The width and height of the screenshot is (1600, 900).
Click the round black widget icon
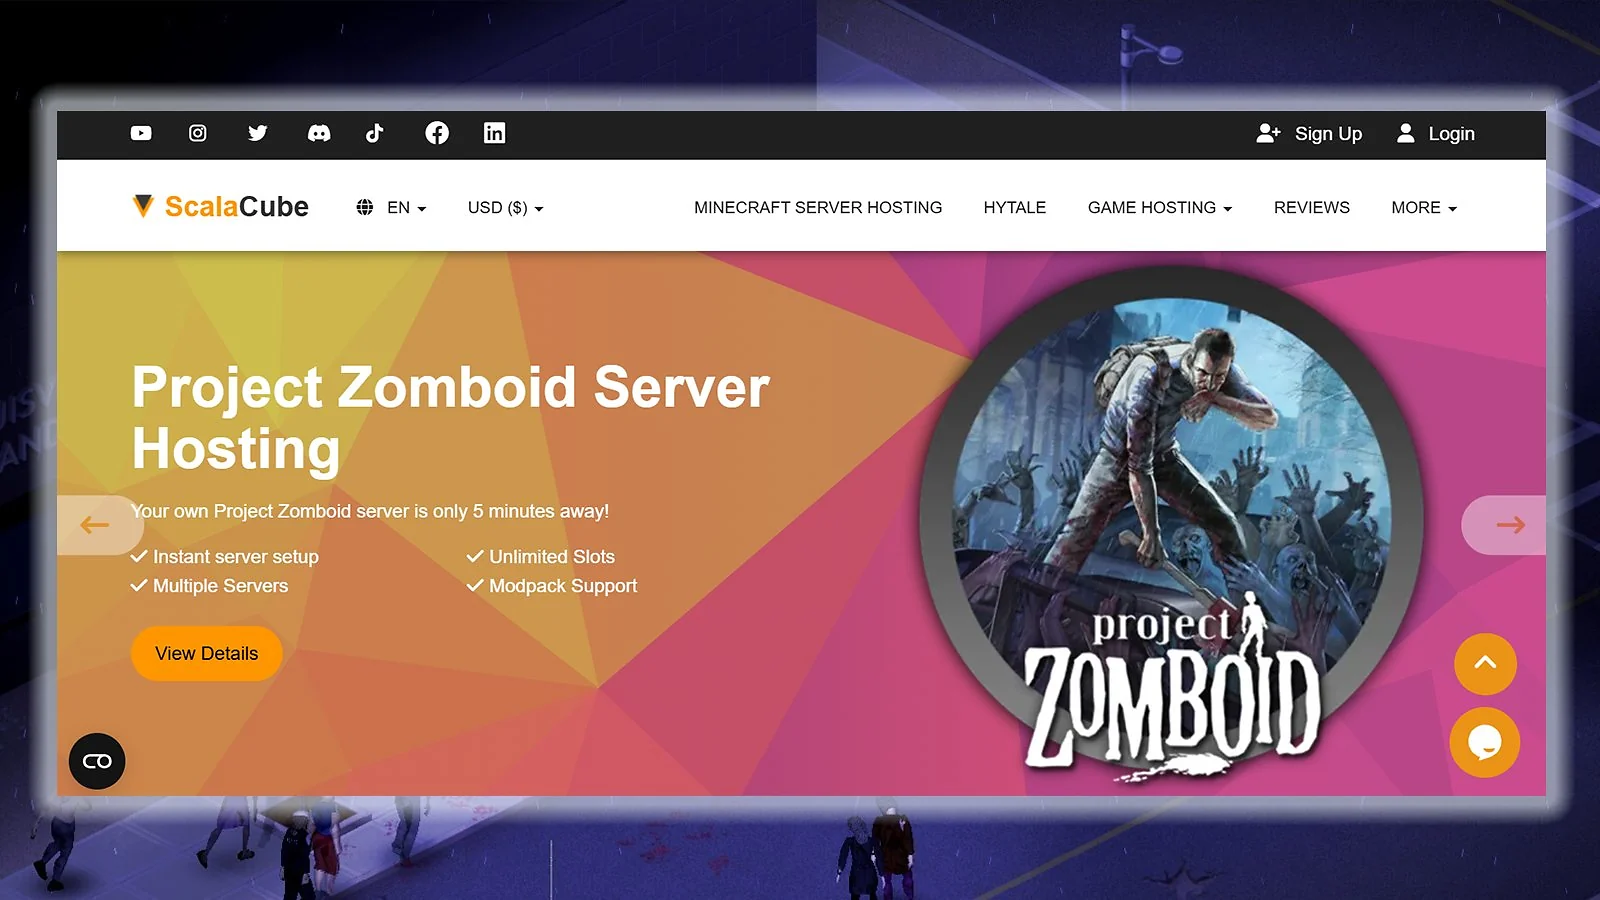(97, 761)
